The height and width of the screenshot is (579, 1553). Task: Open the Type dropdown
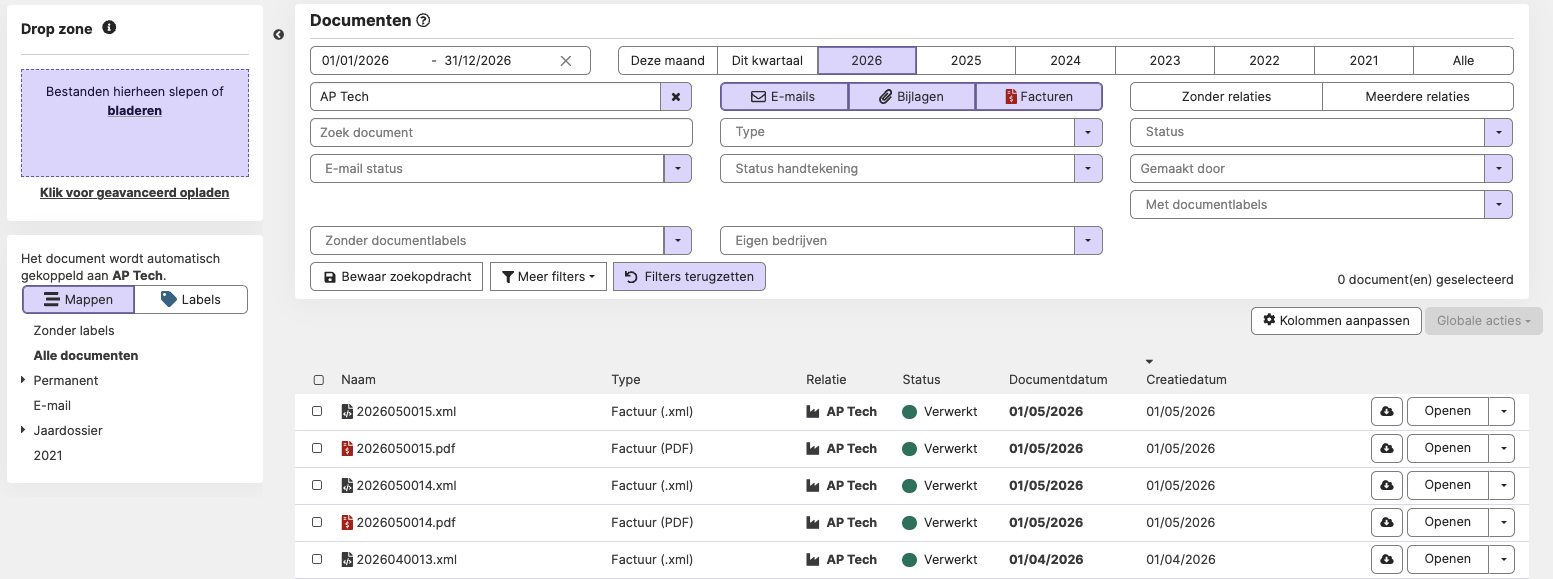pyautogui.click(x=1088, y=132)
